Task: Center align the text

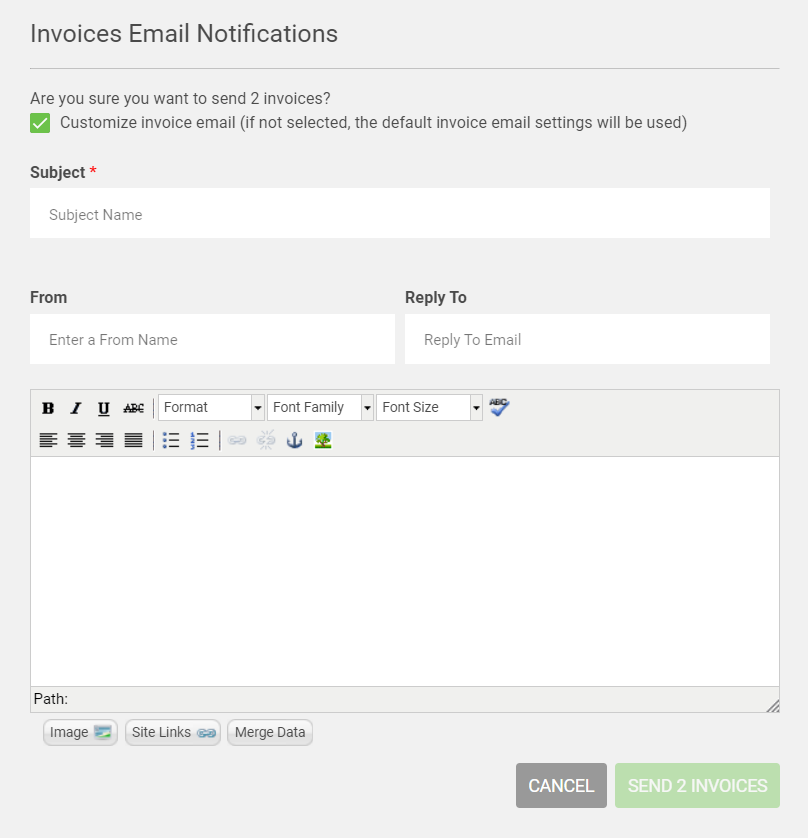Action: click(x=76, y=440)
